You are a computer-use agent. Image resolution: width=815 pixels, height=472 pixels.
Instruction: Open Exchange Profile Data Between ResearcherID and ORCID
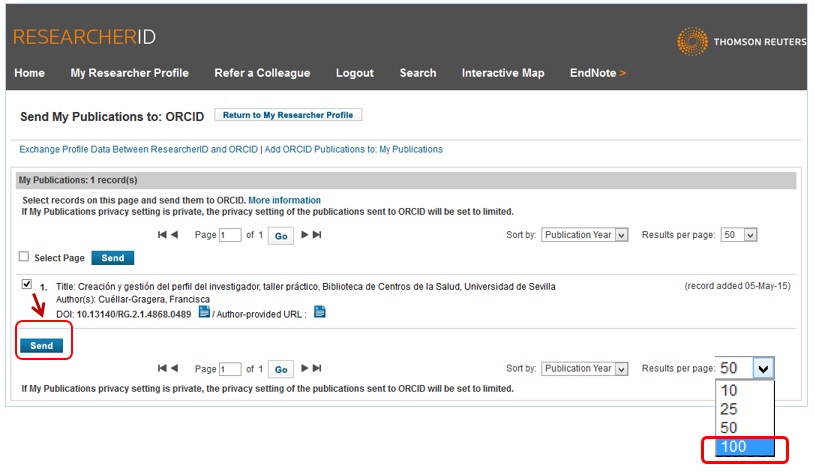tap(138, 149)
